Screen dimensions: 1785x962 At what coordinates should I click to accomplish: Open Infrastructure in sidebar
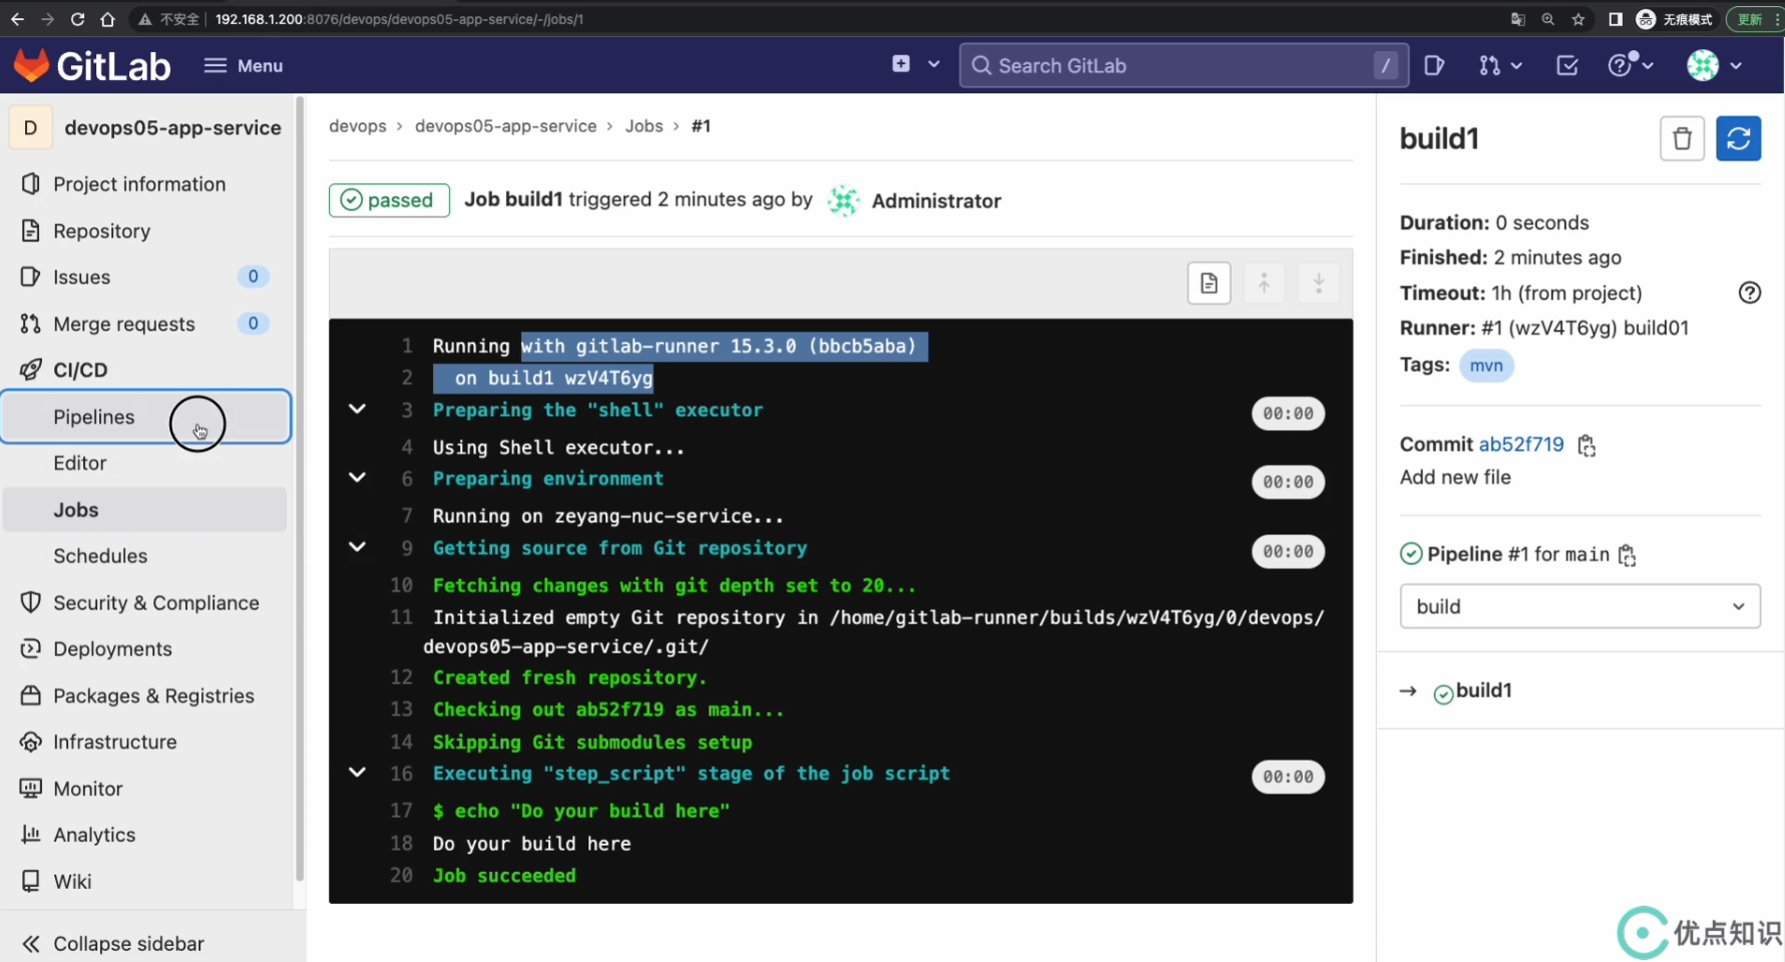[x=114, y=742]
